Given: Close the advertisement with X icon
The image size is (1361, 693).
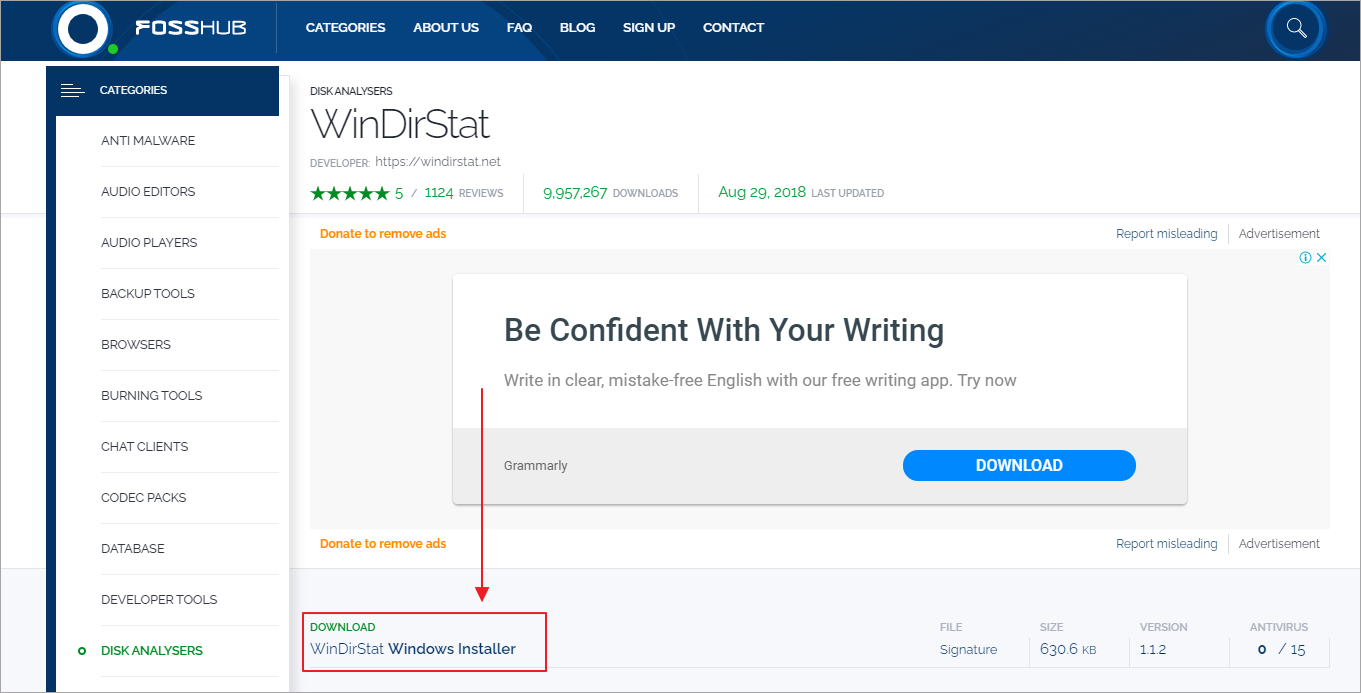Looking at the screenshot, I should tap(1321, 257).
